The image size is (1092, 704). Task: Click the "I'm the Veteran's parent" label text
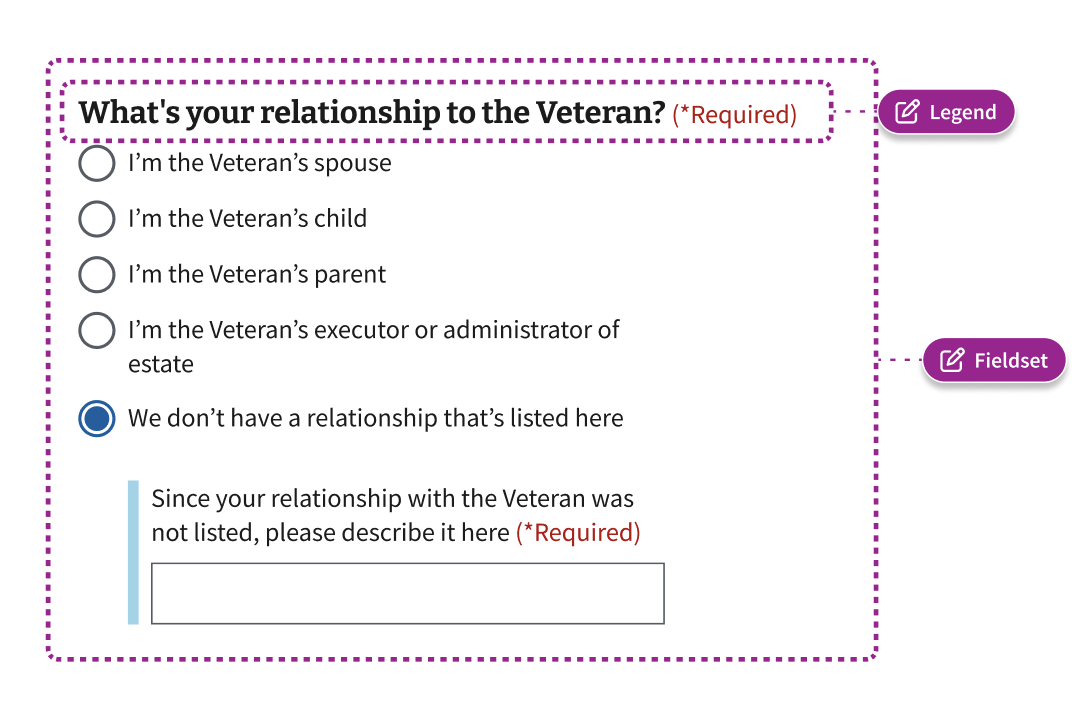pyautogui.click(x=256, y=274)
